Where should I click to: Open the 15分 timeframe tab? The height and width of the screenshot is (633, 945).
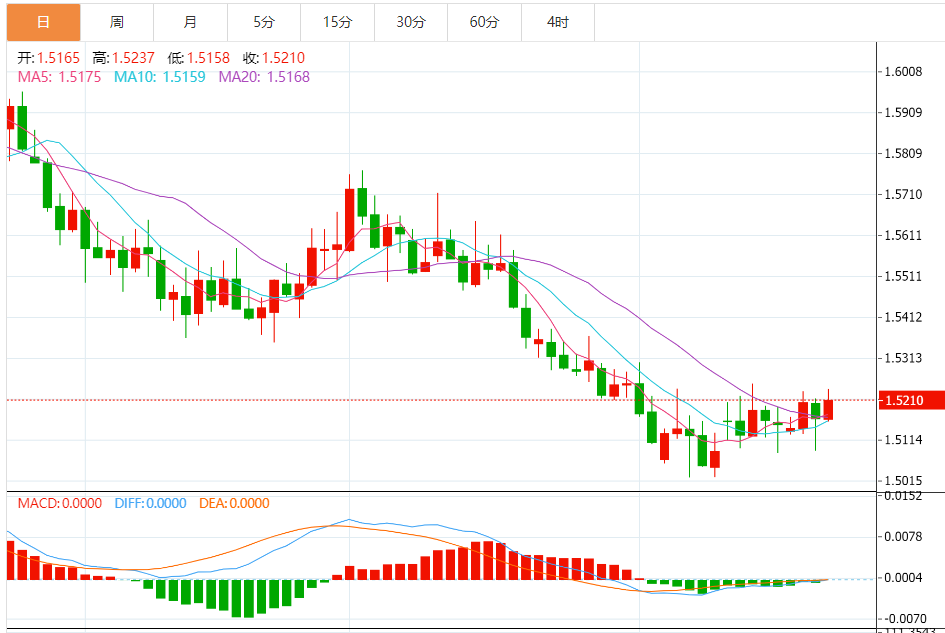(x=338, y=22)
